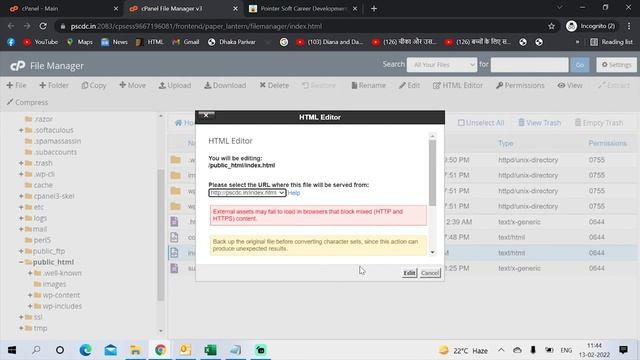The width and height of the screenshot is (640, 360).
Task: Click the dialog scrollbar down arrow
Action: [x=432, y=252]
